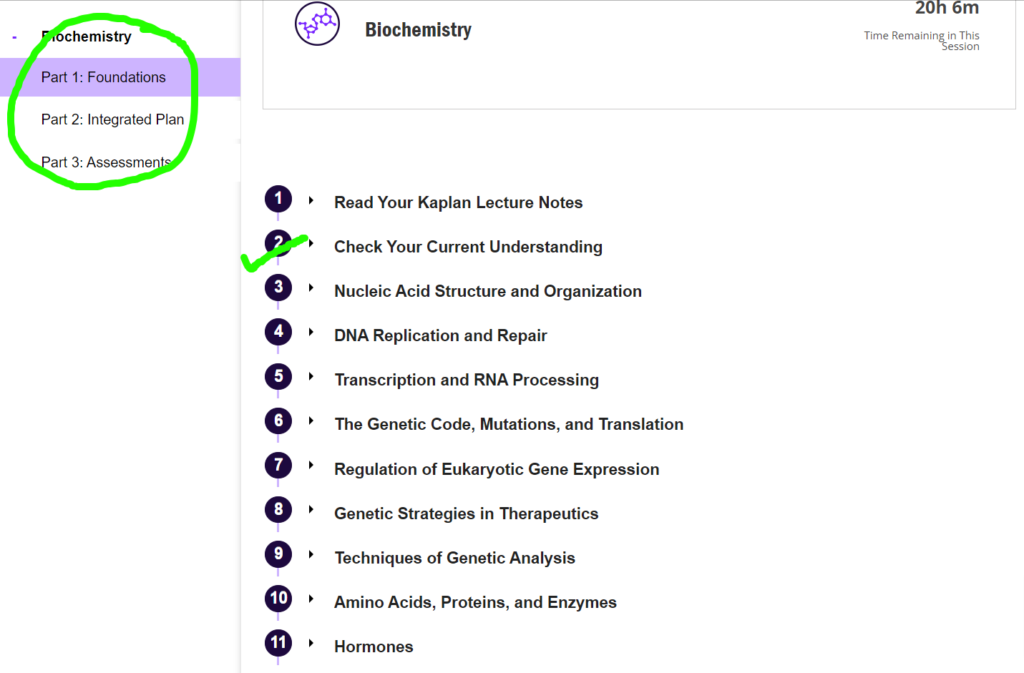Open Genetic Strategies in Therapeutics
Image resolution: width=1024 pixels, height=673 pixels.
click(x=466, y=513)
